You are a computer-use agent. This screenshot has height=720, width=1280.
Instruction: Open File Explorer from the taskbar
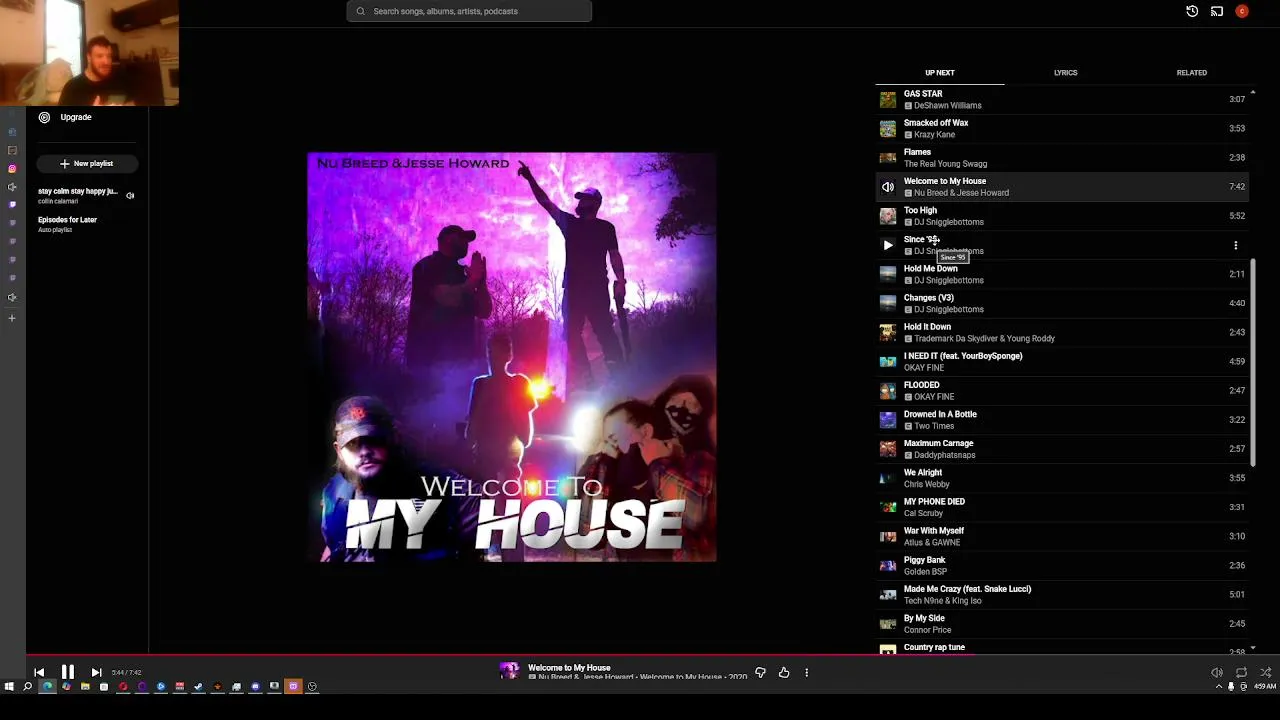pos(85,687)
